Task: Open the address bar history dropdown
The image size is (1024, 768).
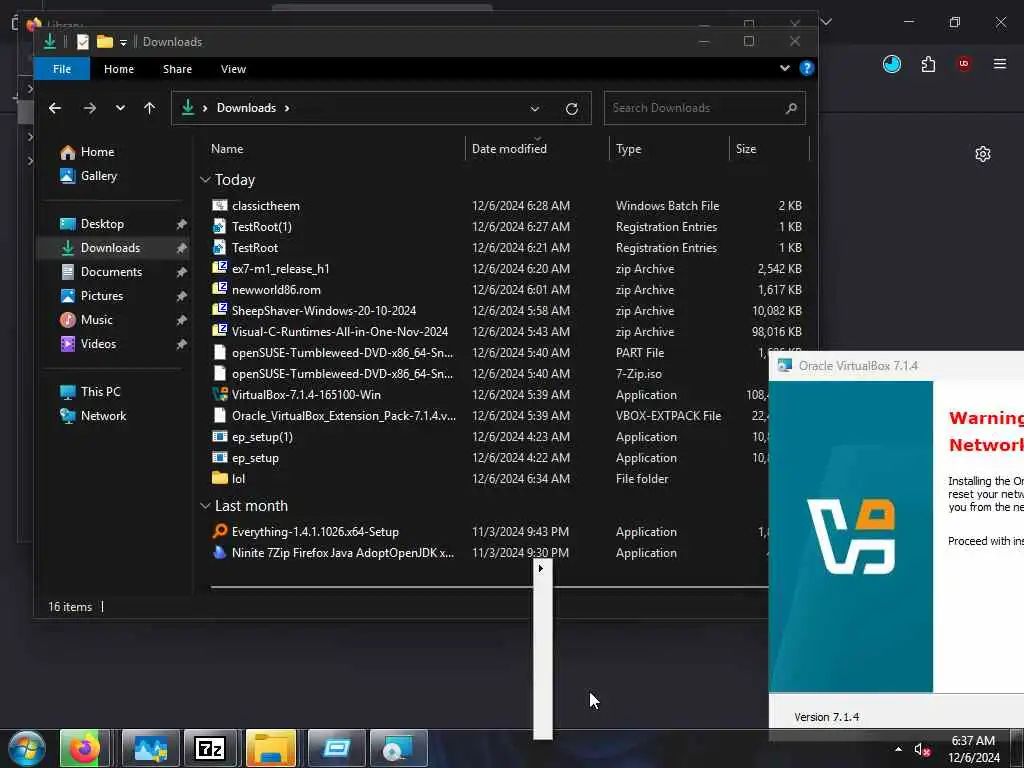Action: (x=535, y=108)
